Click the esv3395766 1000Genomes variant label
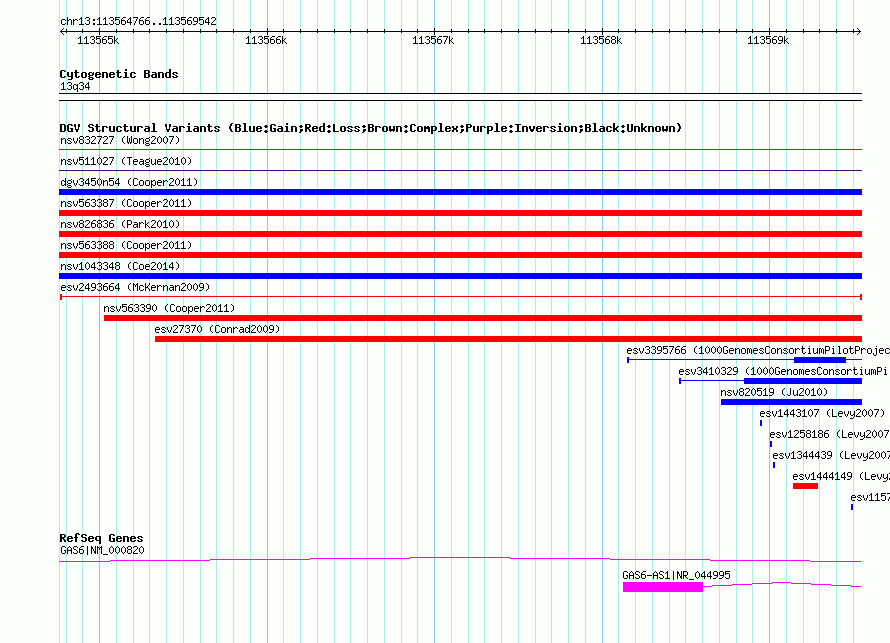This screenshot has height=643, width=890. (758, 350)
